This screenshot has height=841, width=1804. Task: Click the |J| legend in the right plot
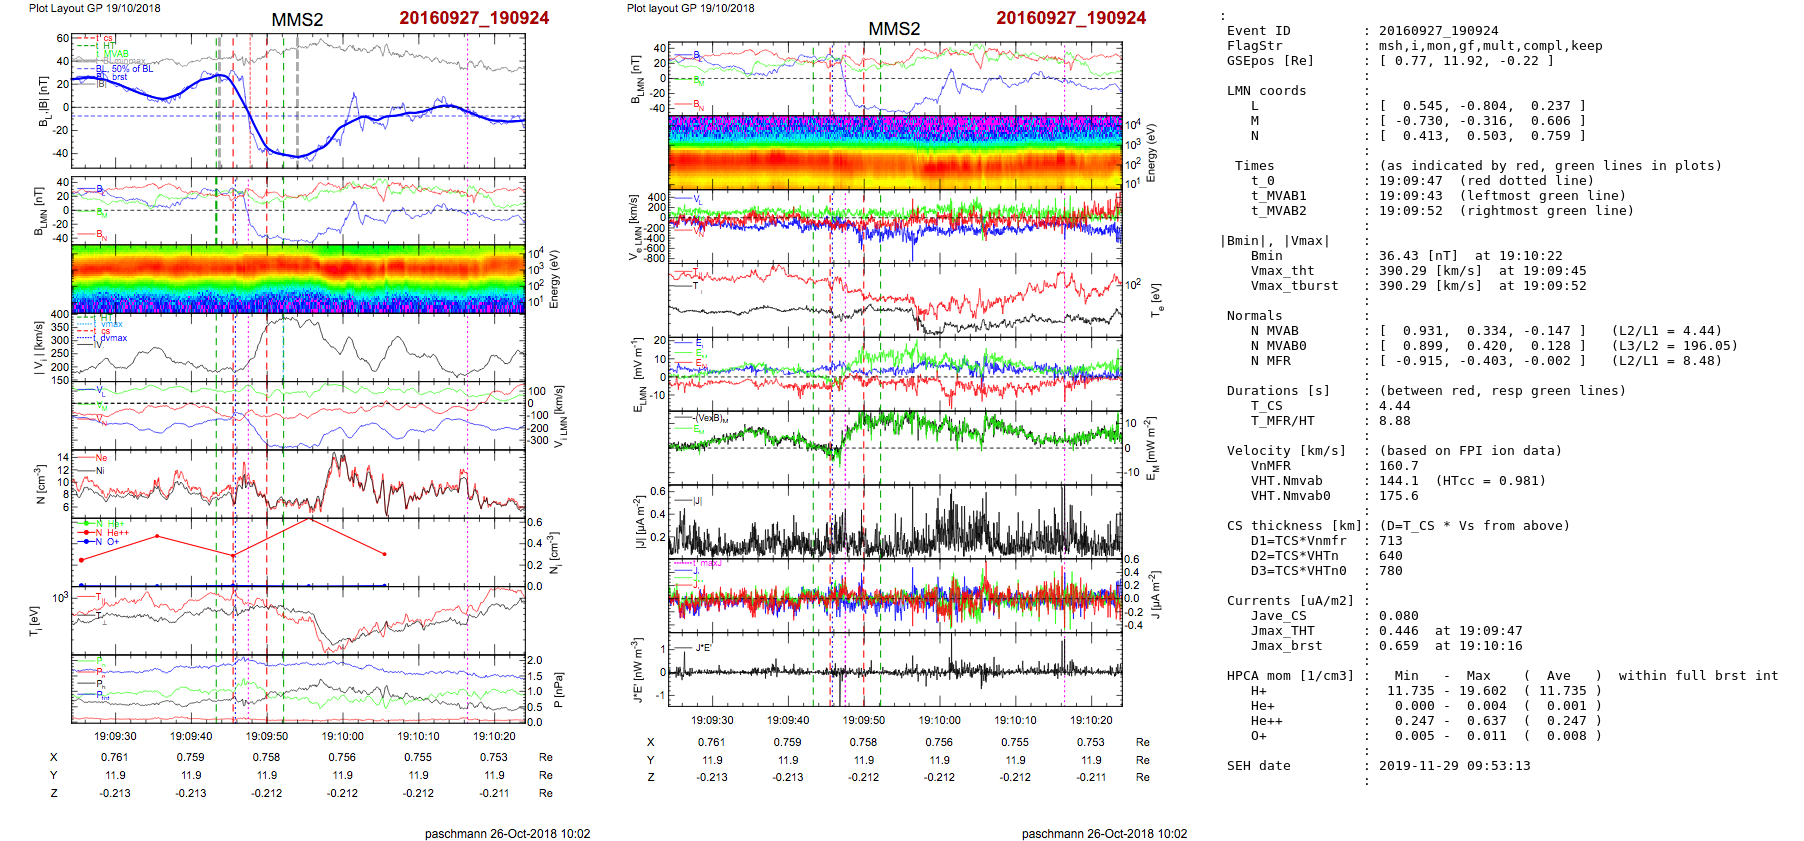tap(697, 501)
